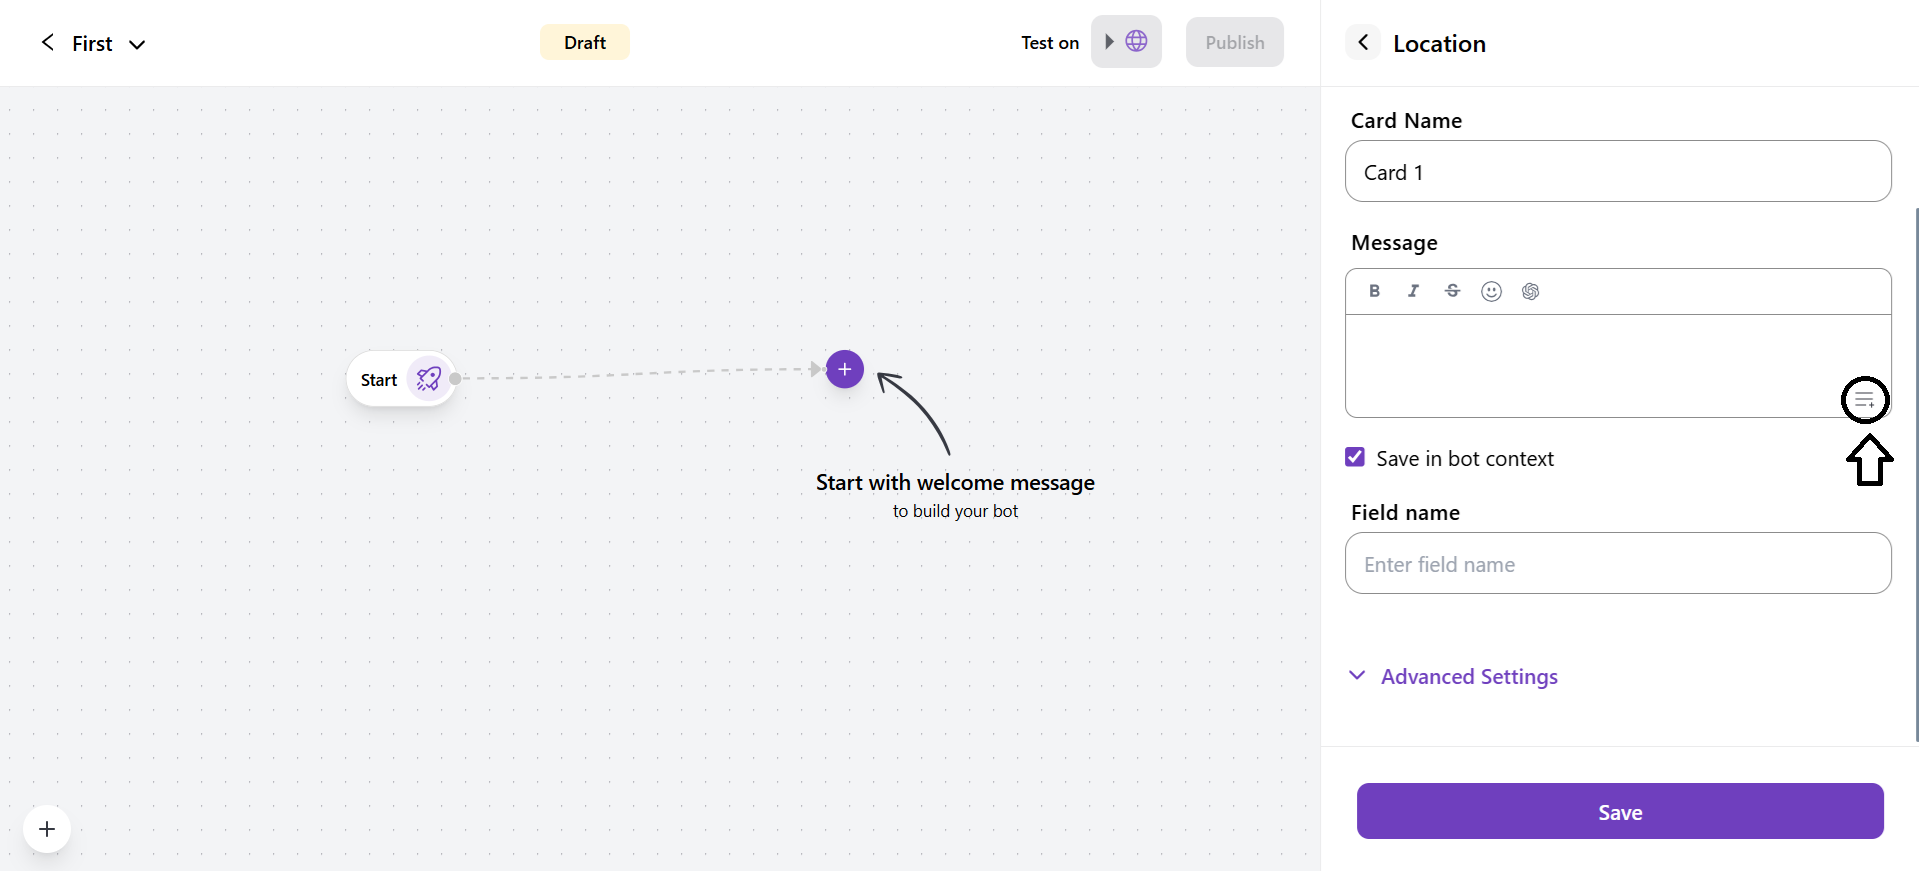1919x873 pixels.
Task: Apply italic formatting in the Message editor
Action: [1413, 291]
